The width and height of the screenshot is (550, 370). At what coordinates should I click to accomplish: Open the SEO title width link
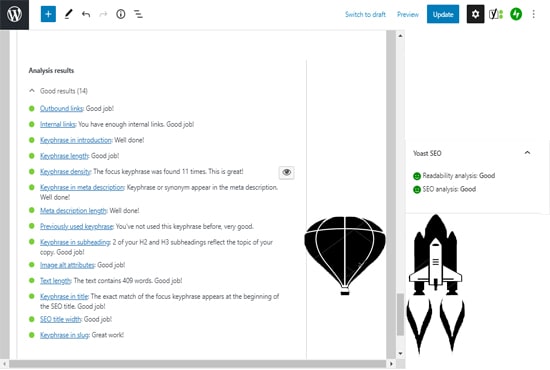point(61,319)
